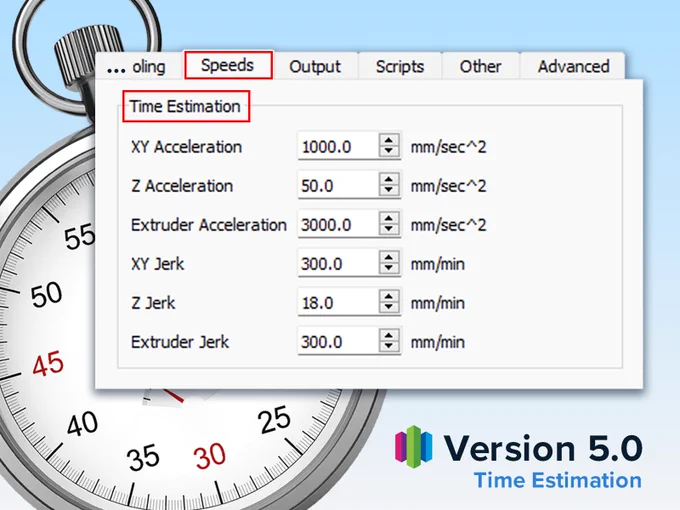Open the Output tab
680x510 pixels.
pyautogui.click(x=315, y=66)
